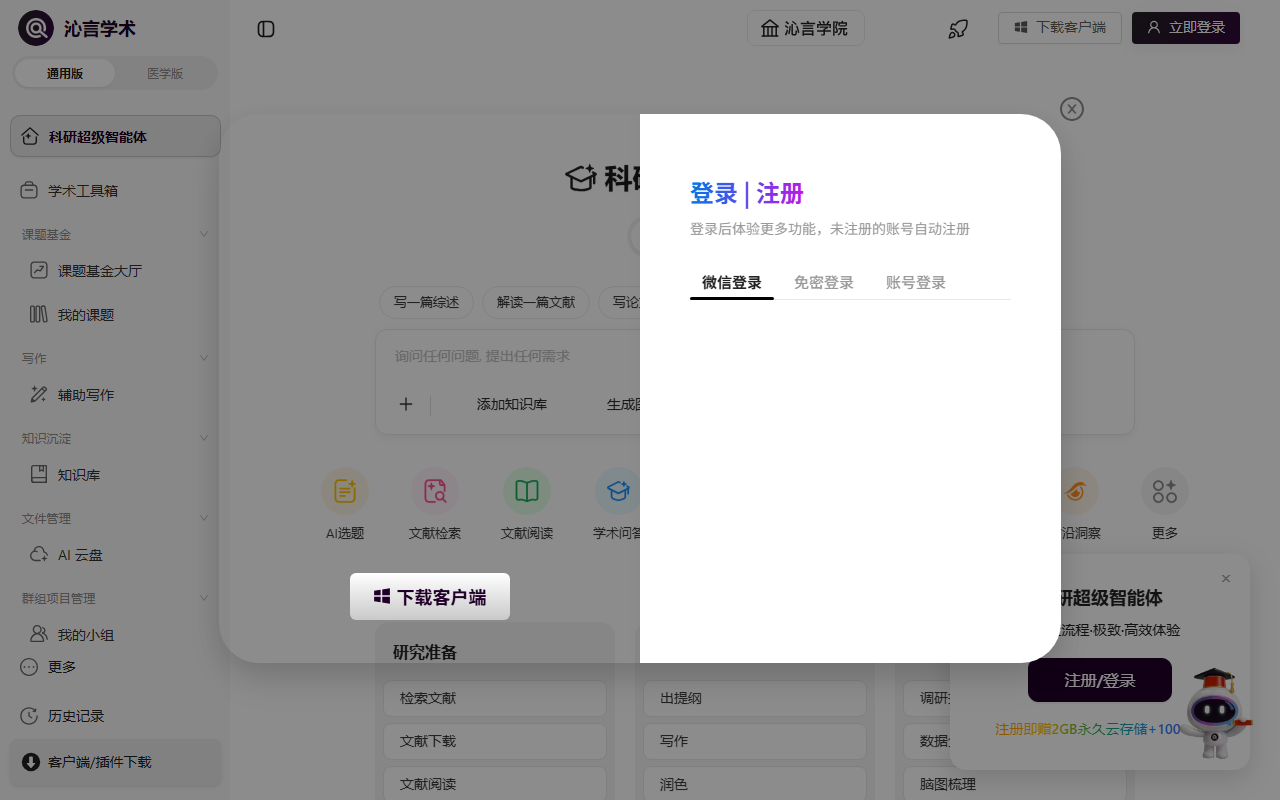Click 下载客户端 in the top bar
The image size is (1280, 800).
pos(1060,28)
